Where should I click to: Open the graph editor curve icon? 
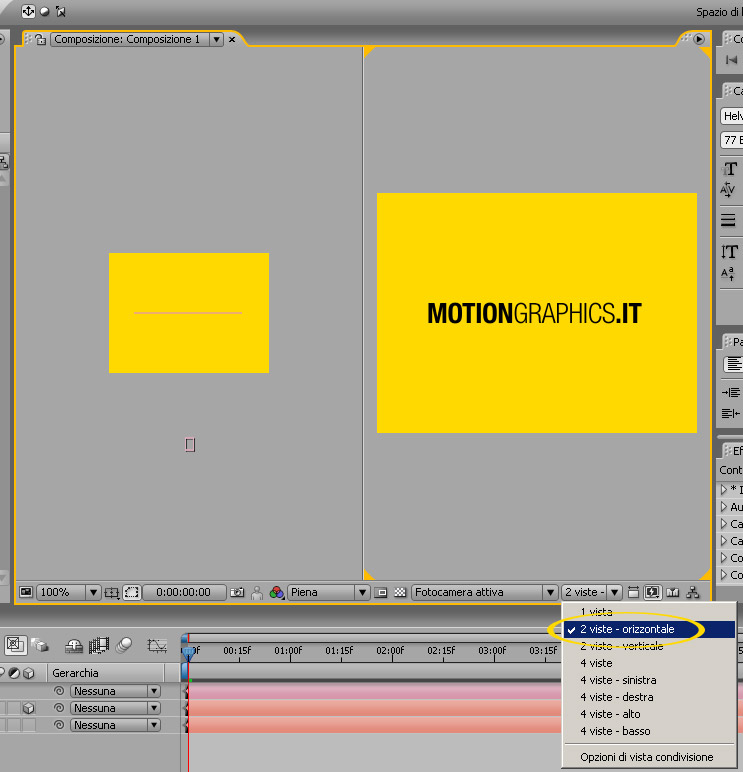tap(157, 645)
